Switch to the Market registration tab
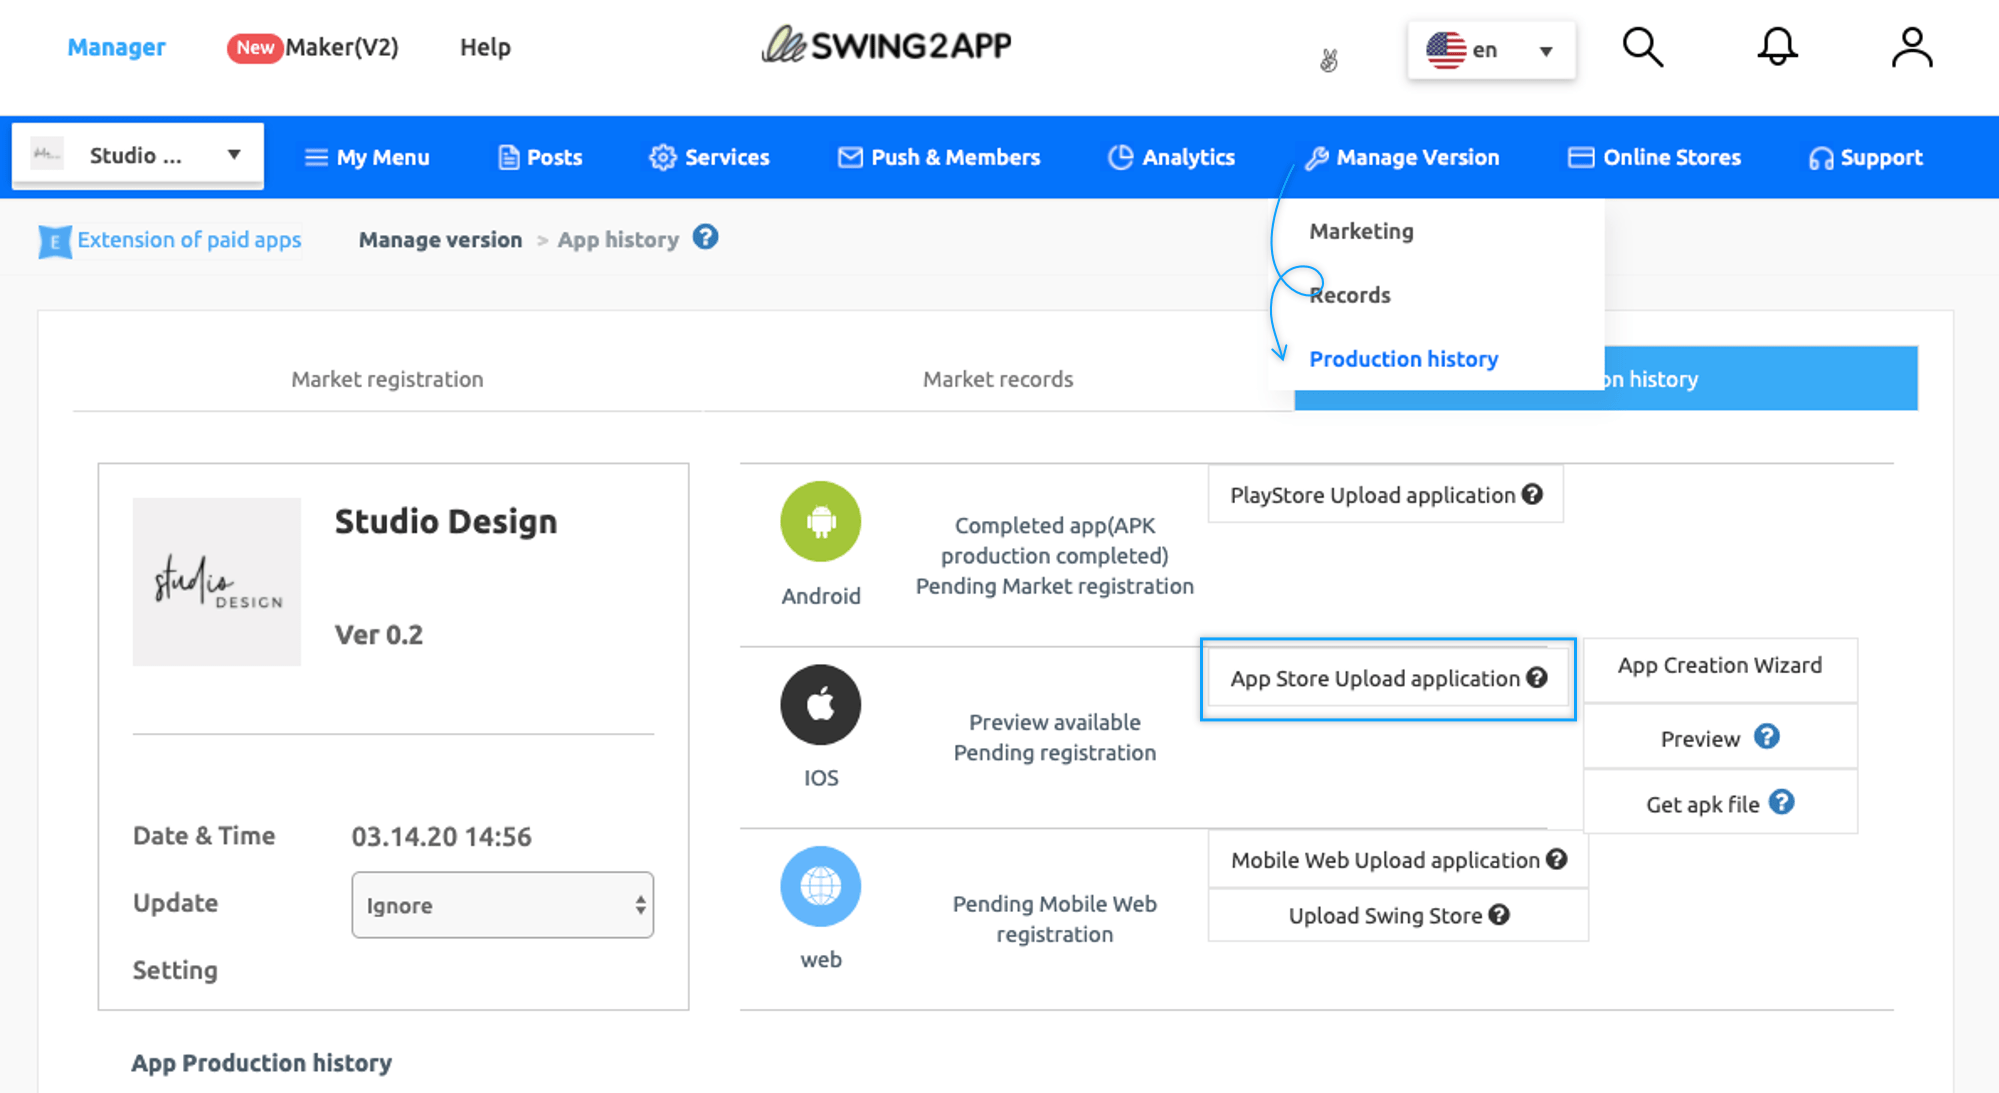Screen dimensions: 1999x1093 (387, 379)
